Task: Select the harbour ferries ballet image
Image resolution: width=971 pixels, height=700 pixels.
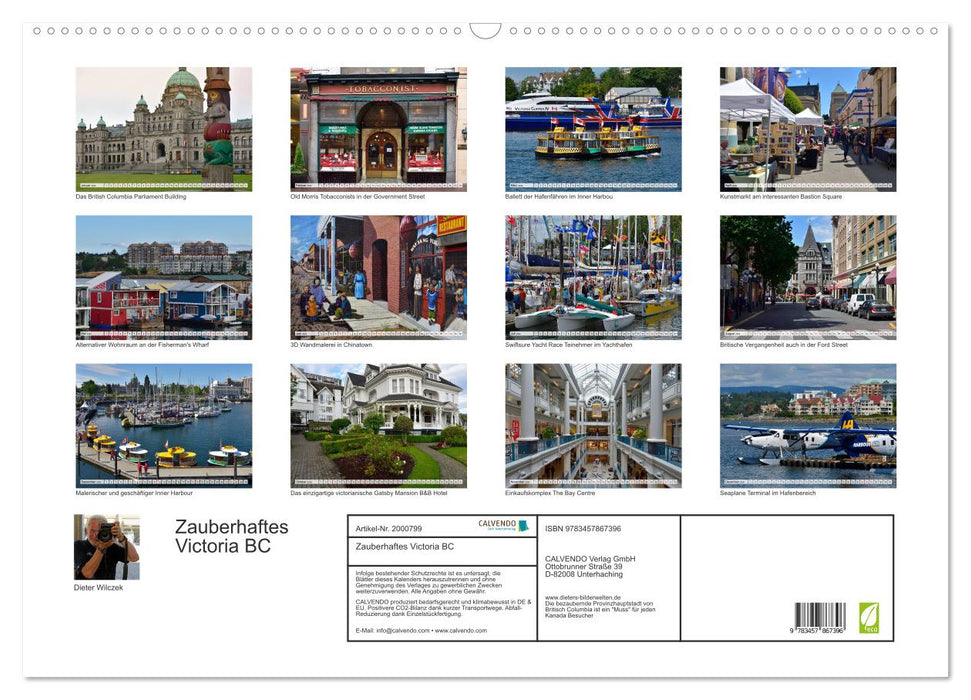Action: pyautogui.click(x=592, y=128)
